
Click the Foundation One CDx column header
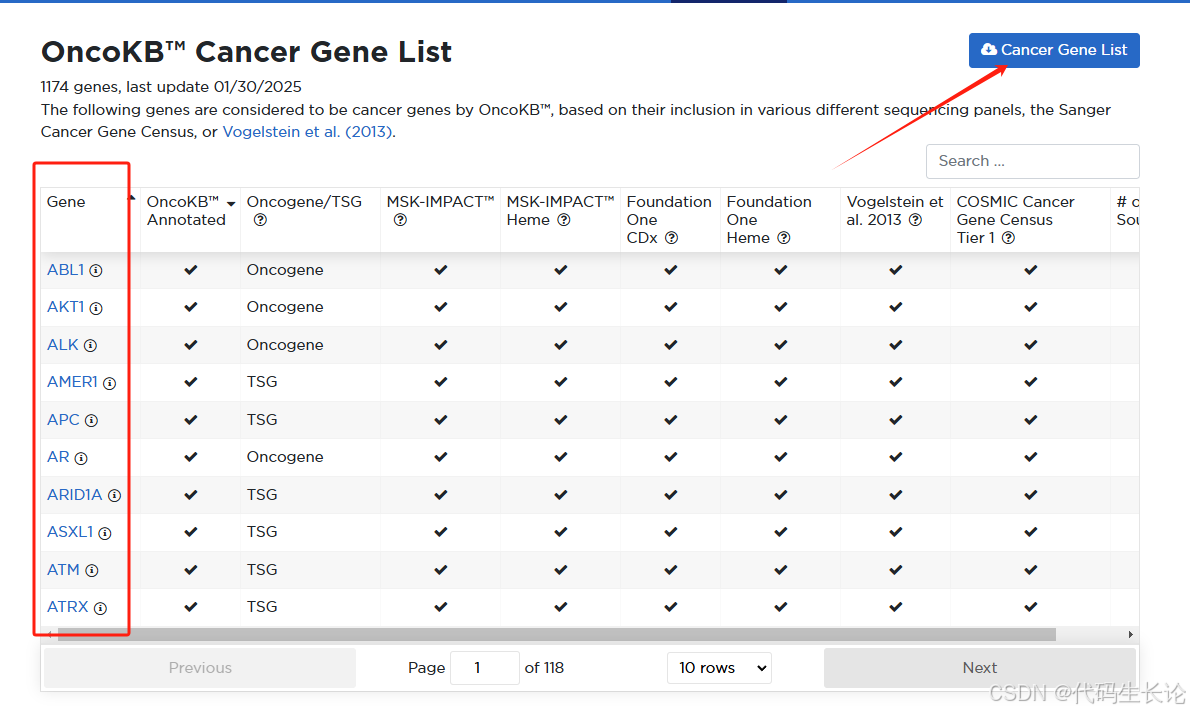coord(669,220)
